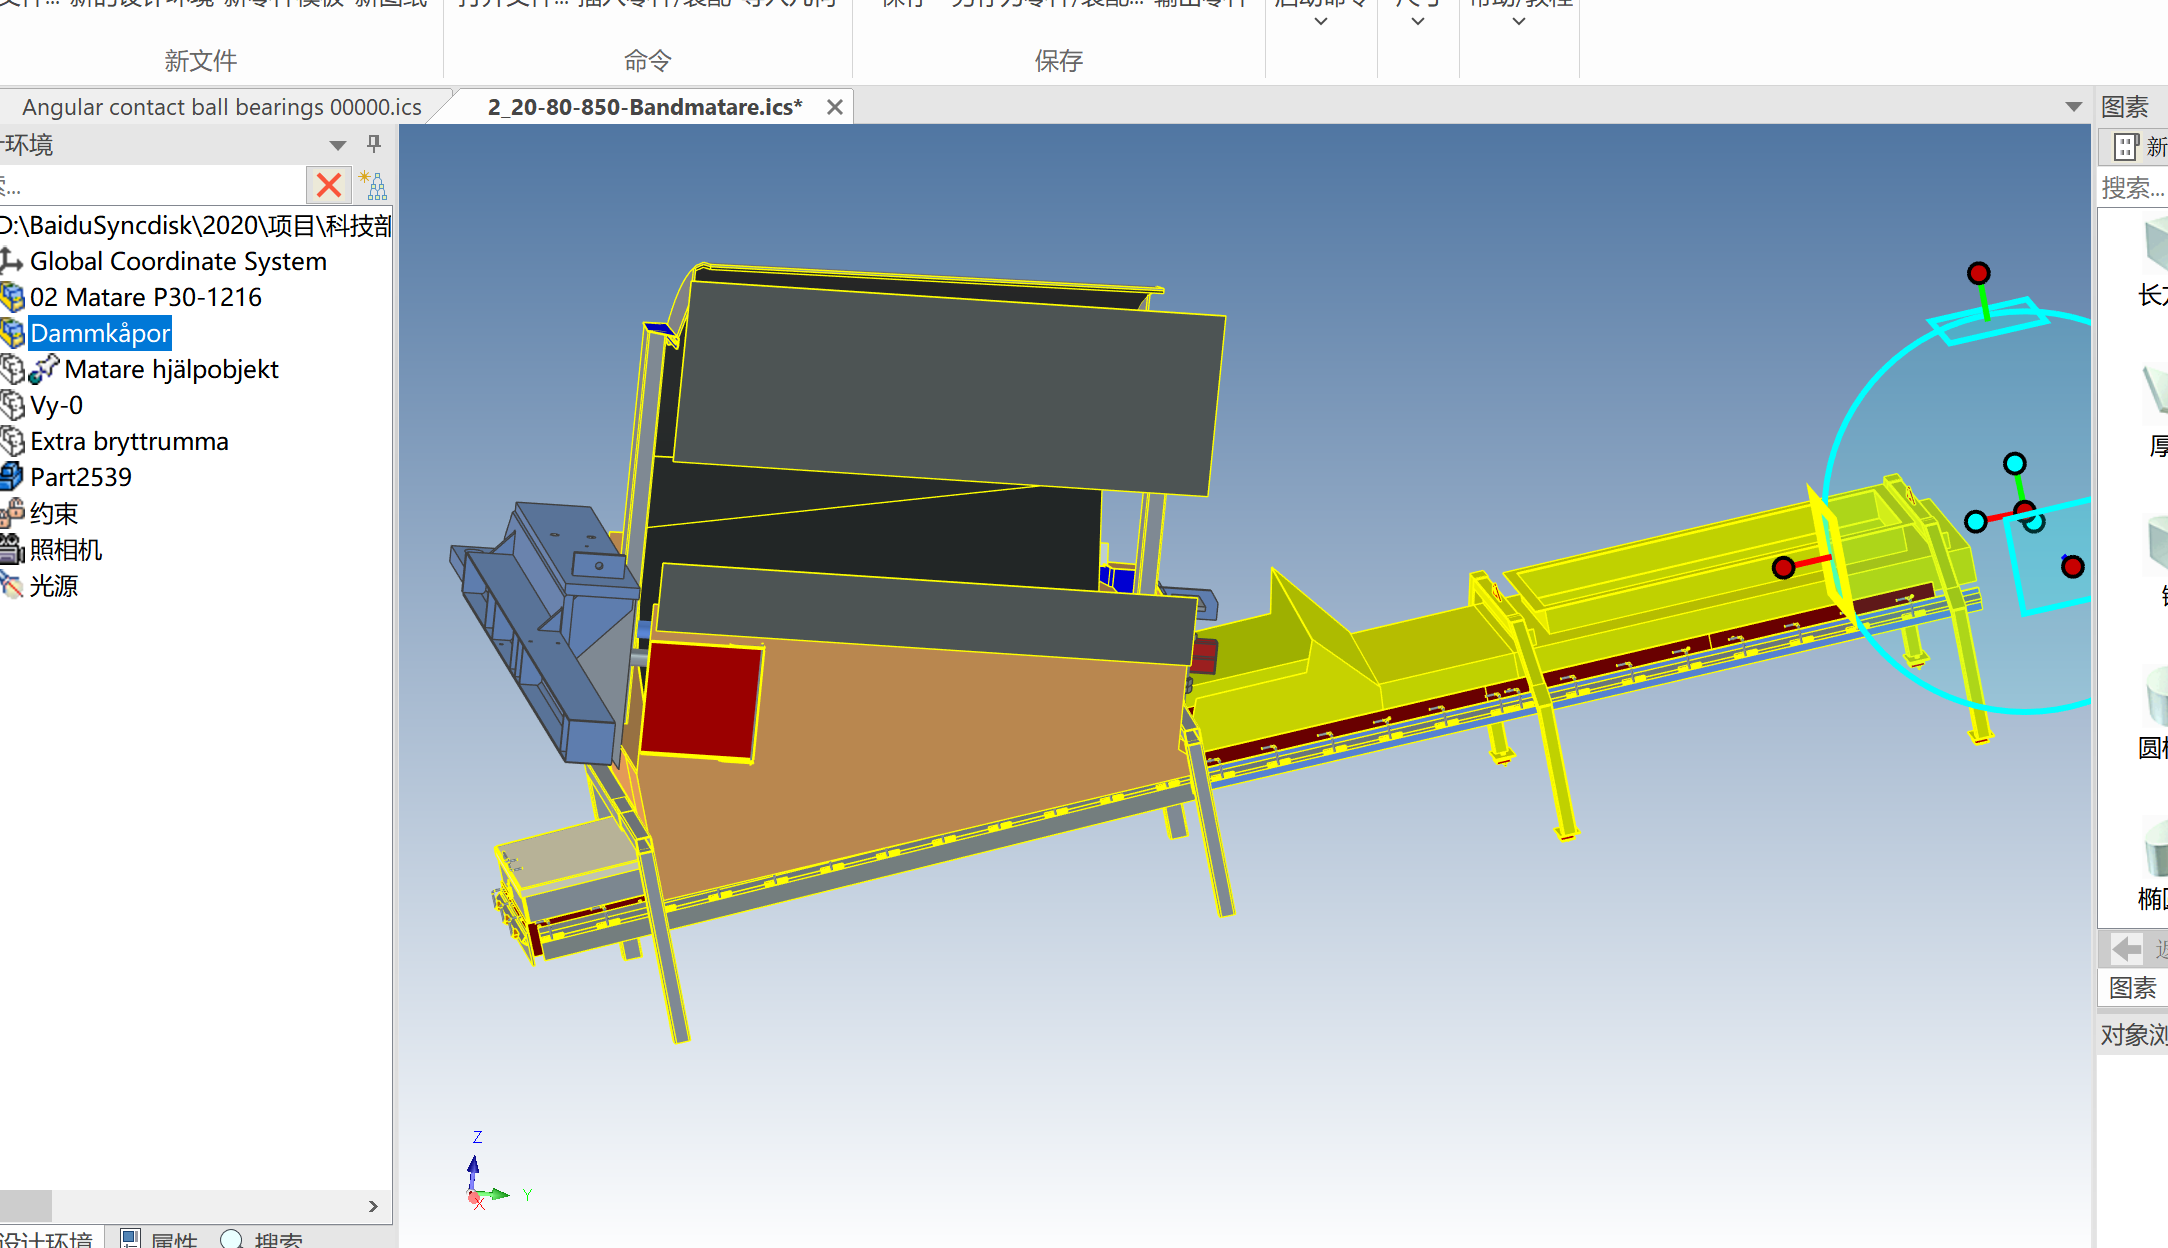Expand the third ribbon group chevron
Screen dimensions: 2168x1248
[1518, 21]
